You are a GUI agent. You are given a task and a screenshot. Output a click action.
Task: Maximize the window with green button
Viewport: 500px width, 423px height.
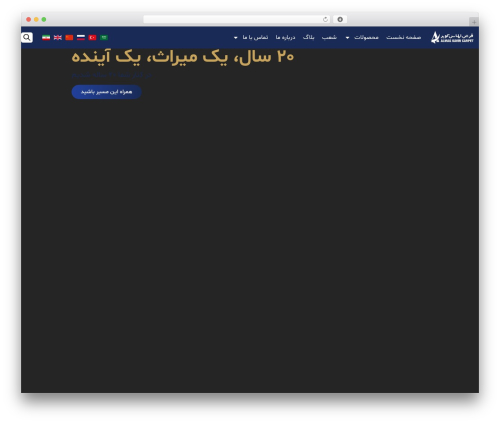[x=44, y=20]
